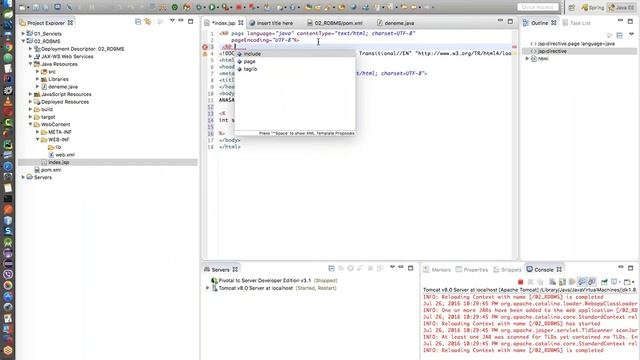Expand 01_Servlets project
The image size is (640, 360).
tap(23, 33)
